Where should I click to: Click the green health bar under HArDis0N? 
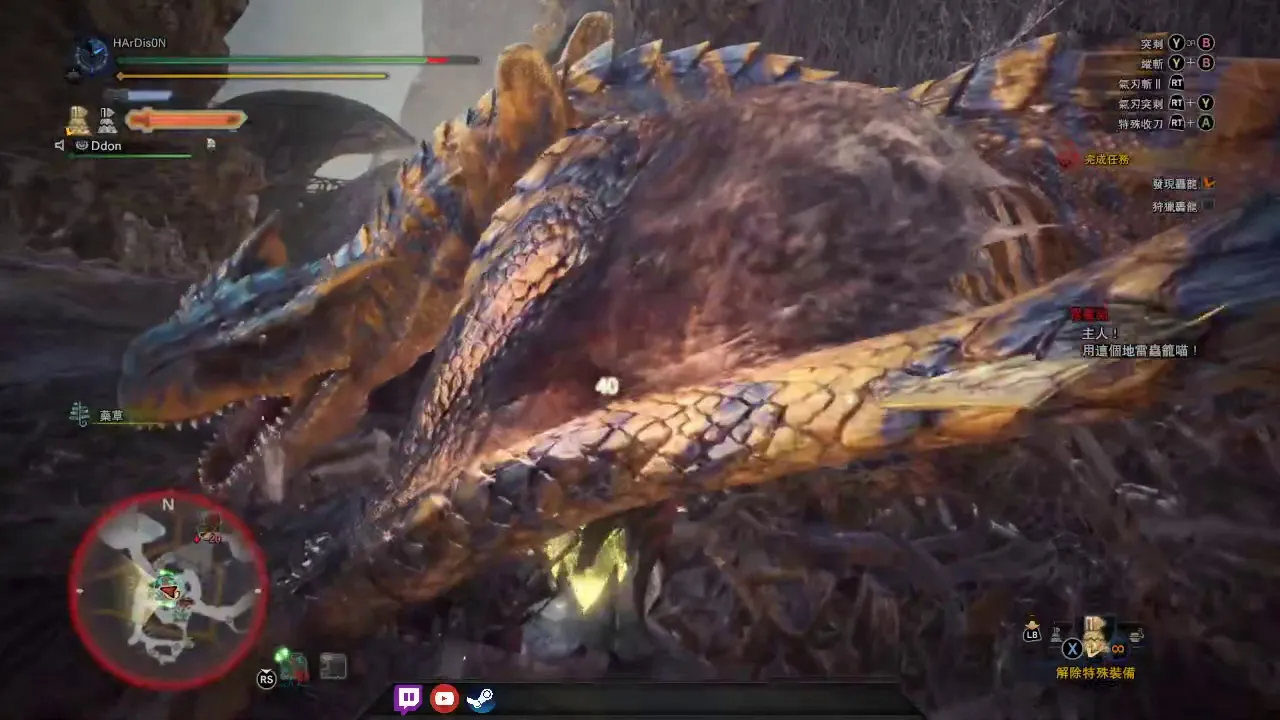[298, 60]
